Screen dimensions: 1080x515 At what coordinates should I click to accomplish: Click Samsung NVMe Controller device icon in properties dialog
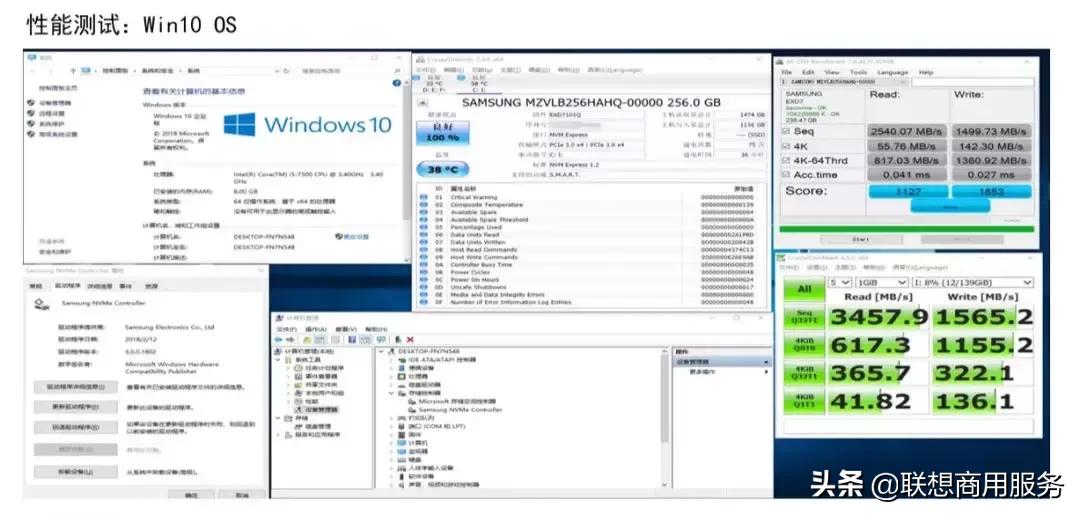(x=41, y=304)
